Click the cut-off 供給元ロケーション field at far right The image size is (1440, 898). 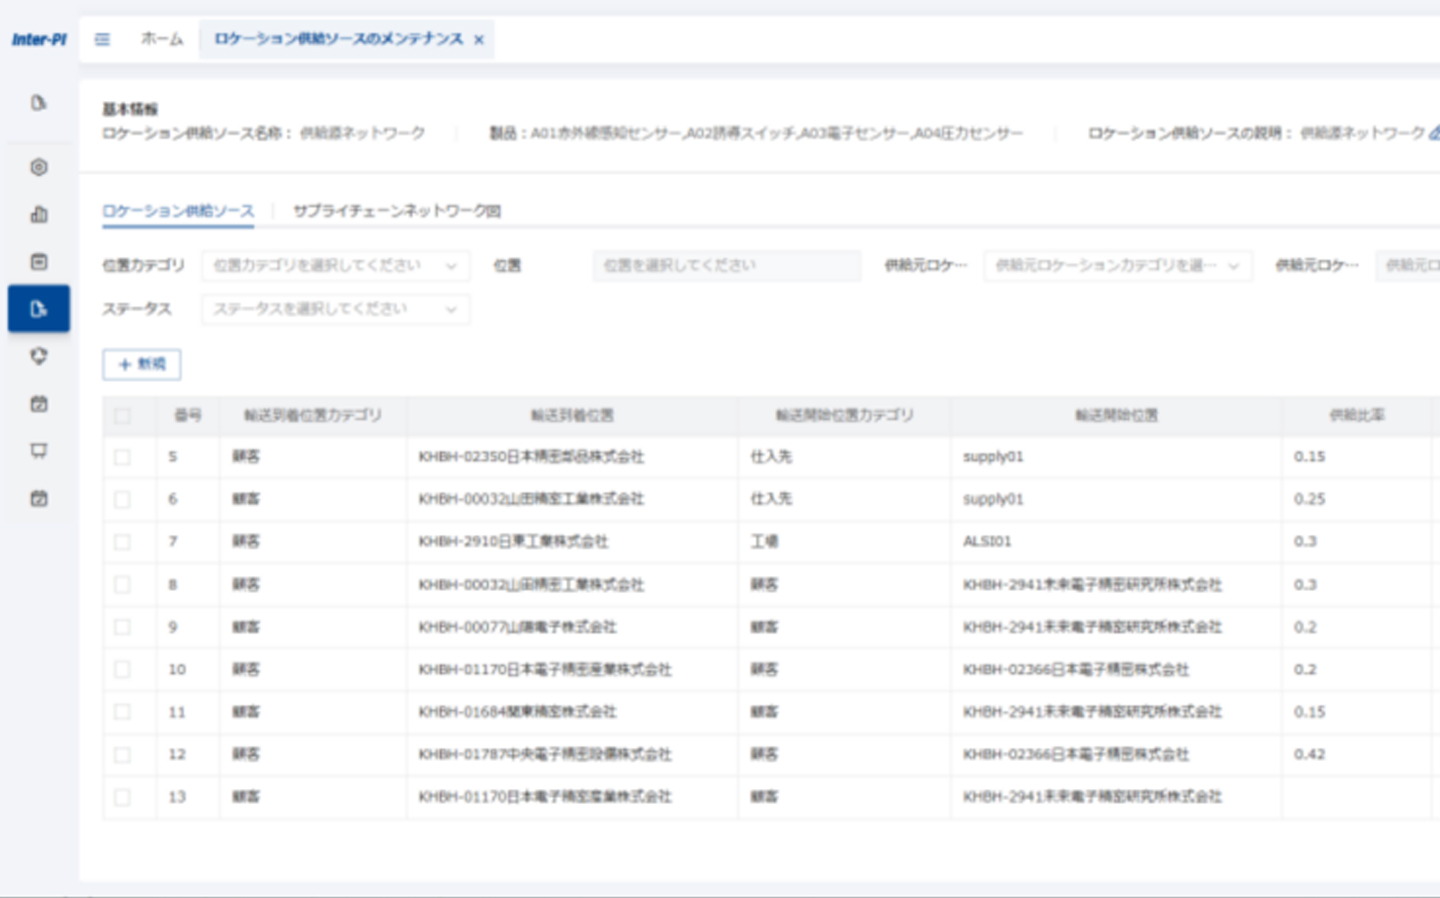tap(1408, 266)
